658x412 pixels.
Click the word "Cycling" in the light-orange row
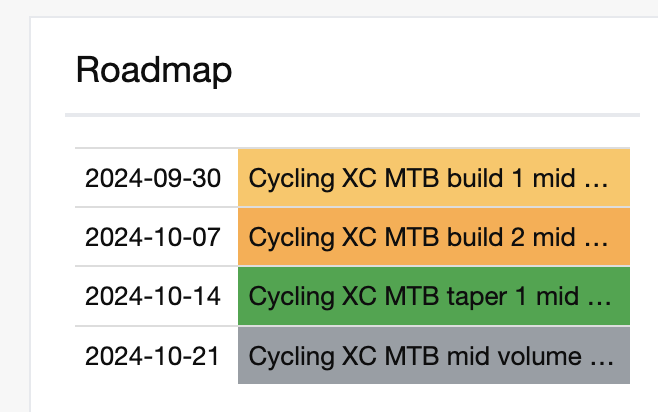(291, 180)
